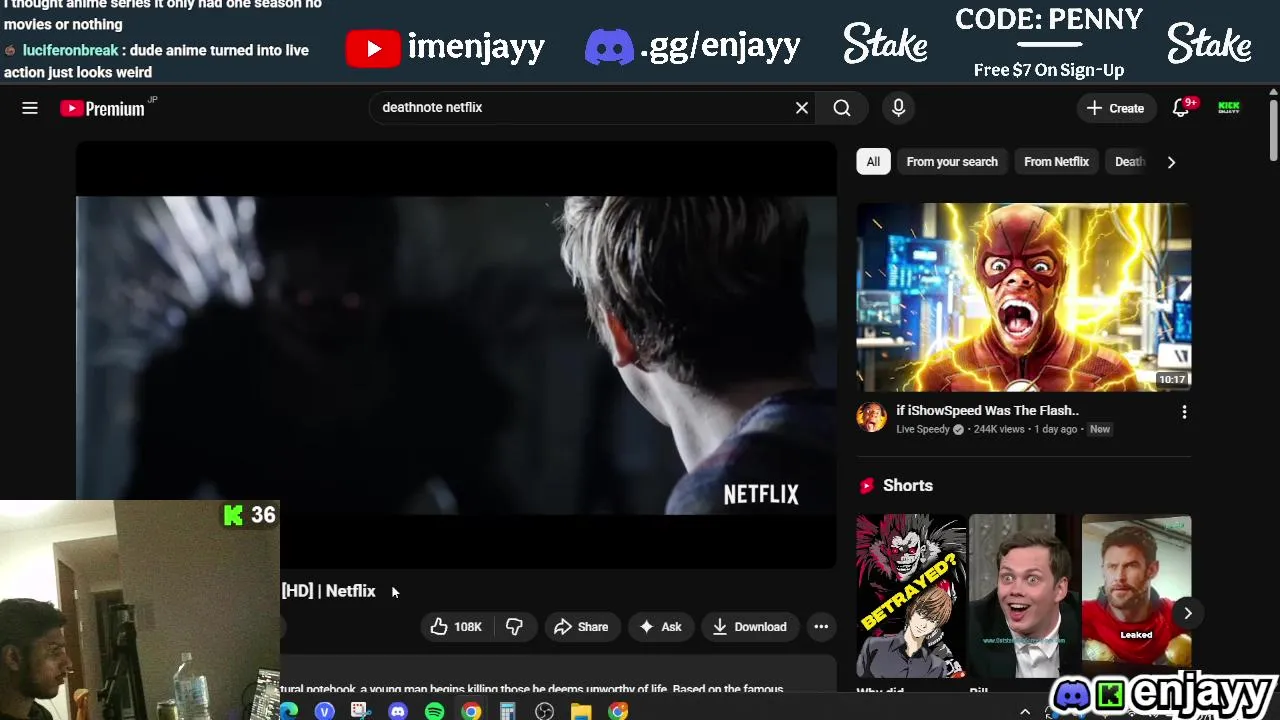Open the 'if iShowSpeed Was The Flash' title
This screenshot has width=1280, height=720.
(x=987, y=410)
